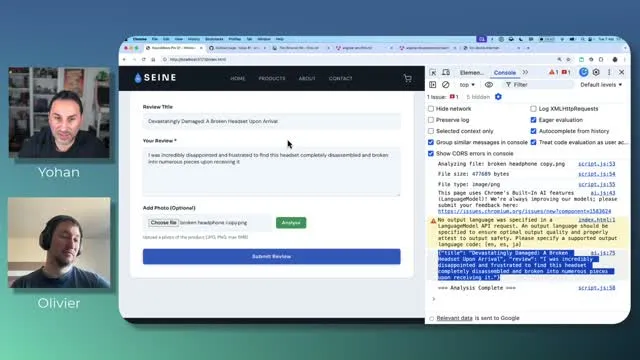Click into the Review Title field
This screenshot has width=640, height=360.
click(x=271, y=121)
